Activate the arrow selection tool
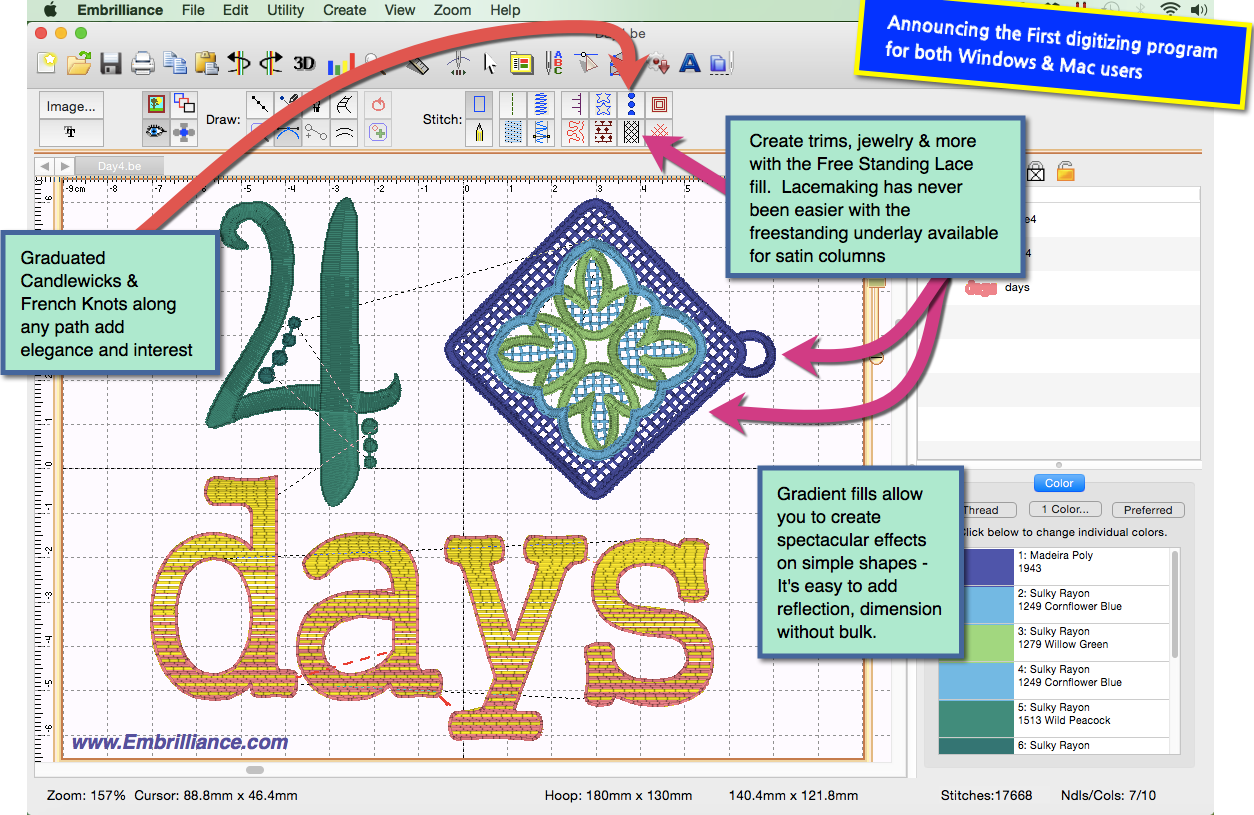1254x815 pixels. 488,65
